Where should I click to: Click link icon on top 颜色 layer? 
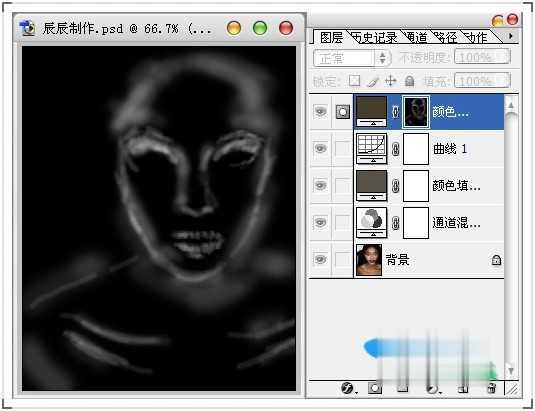395,112
